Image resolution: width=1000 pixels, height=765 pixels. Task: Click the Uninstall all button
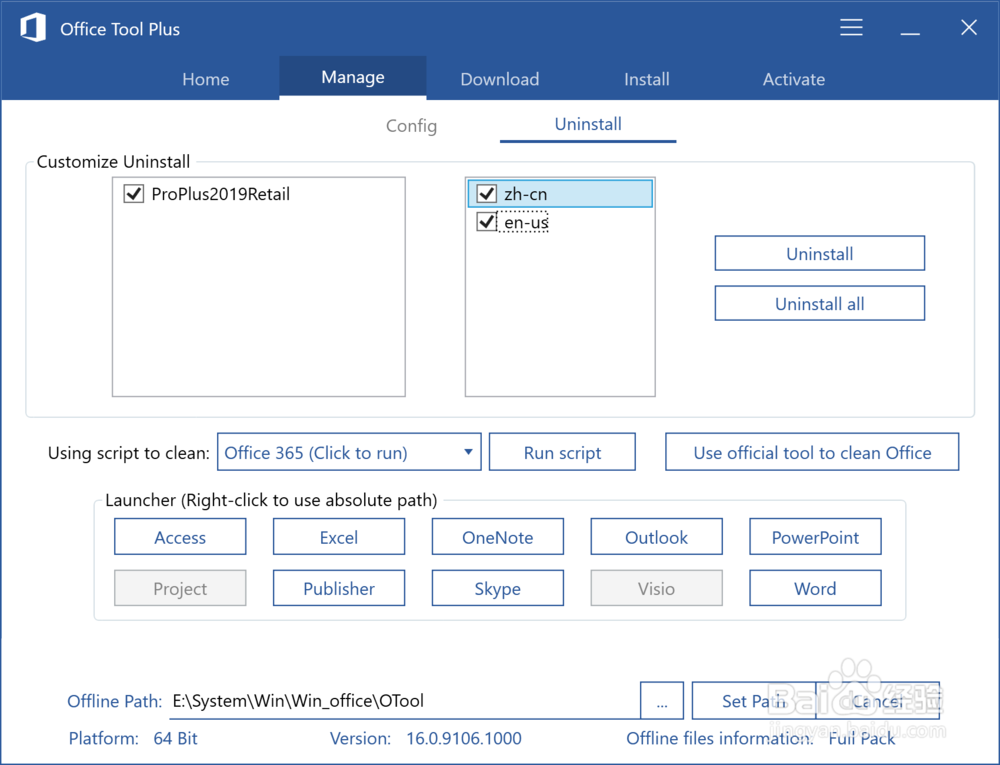(x=820, y=303)
